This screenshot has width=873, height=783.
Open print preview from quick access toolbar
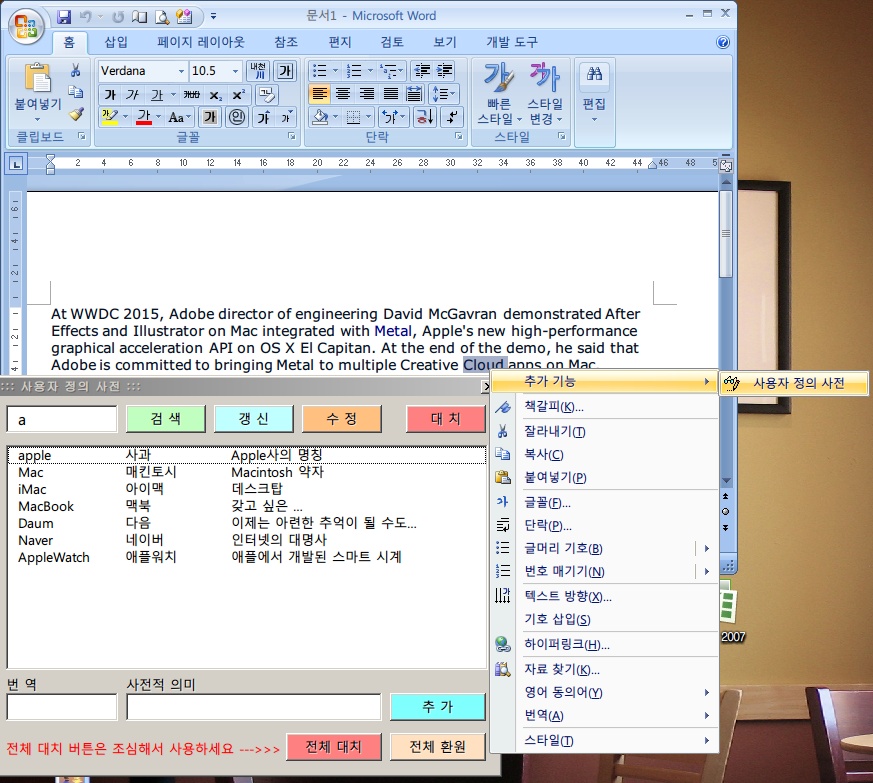pos(162,17)
